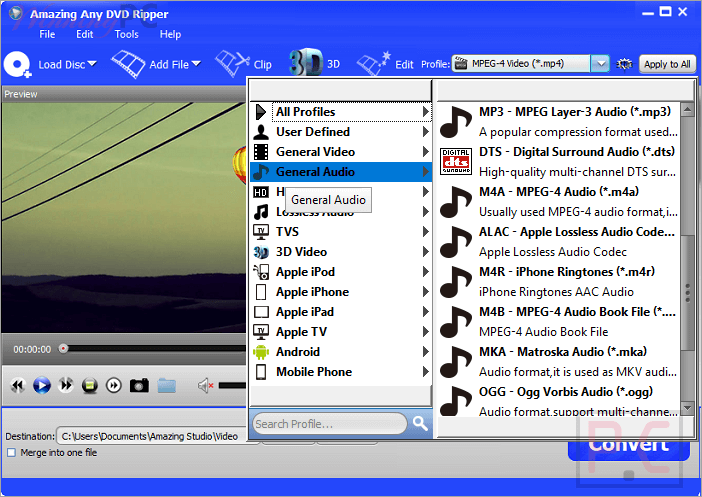Open the Help menu
702x497 pixels.
pyautogui.click(x=171, y=34)
